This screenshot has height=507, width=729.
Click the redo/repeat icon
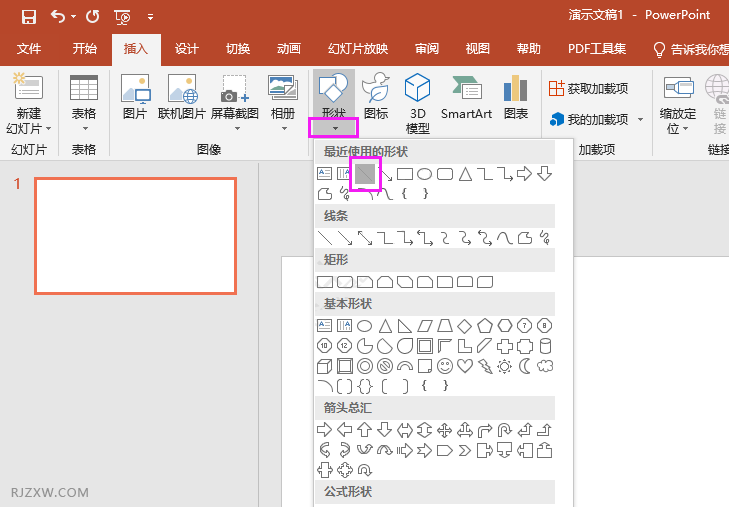[x=93, y=17]
